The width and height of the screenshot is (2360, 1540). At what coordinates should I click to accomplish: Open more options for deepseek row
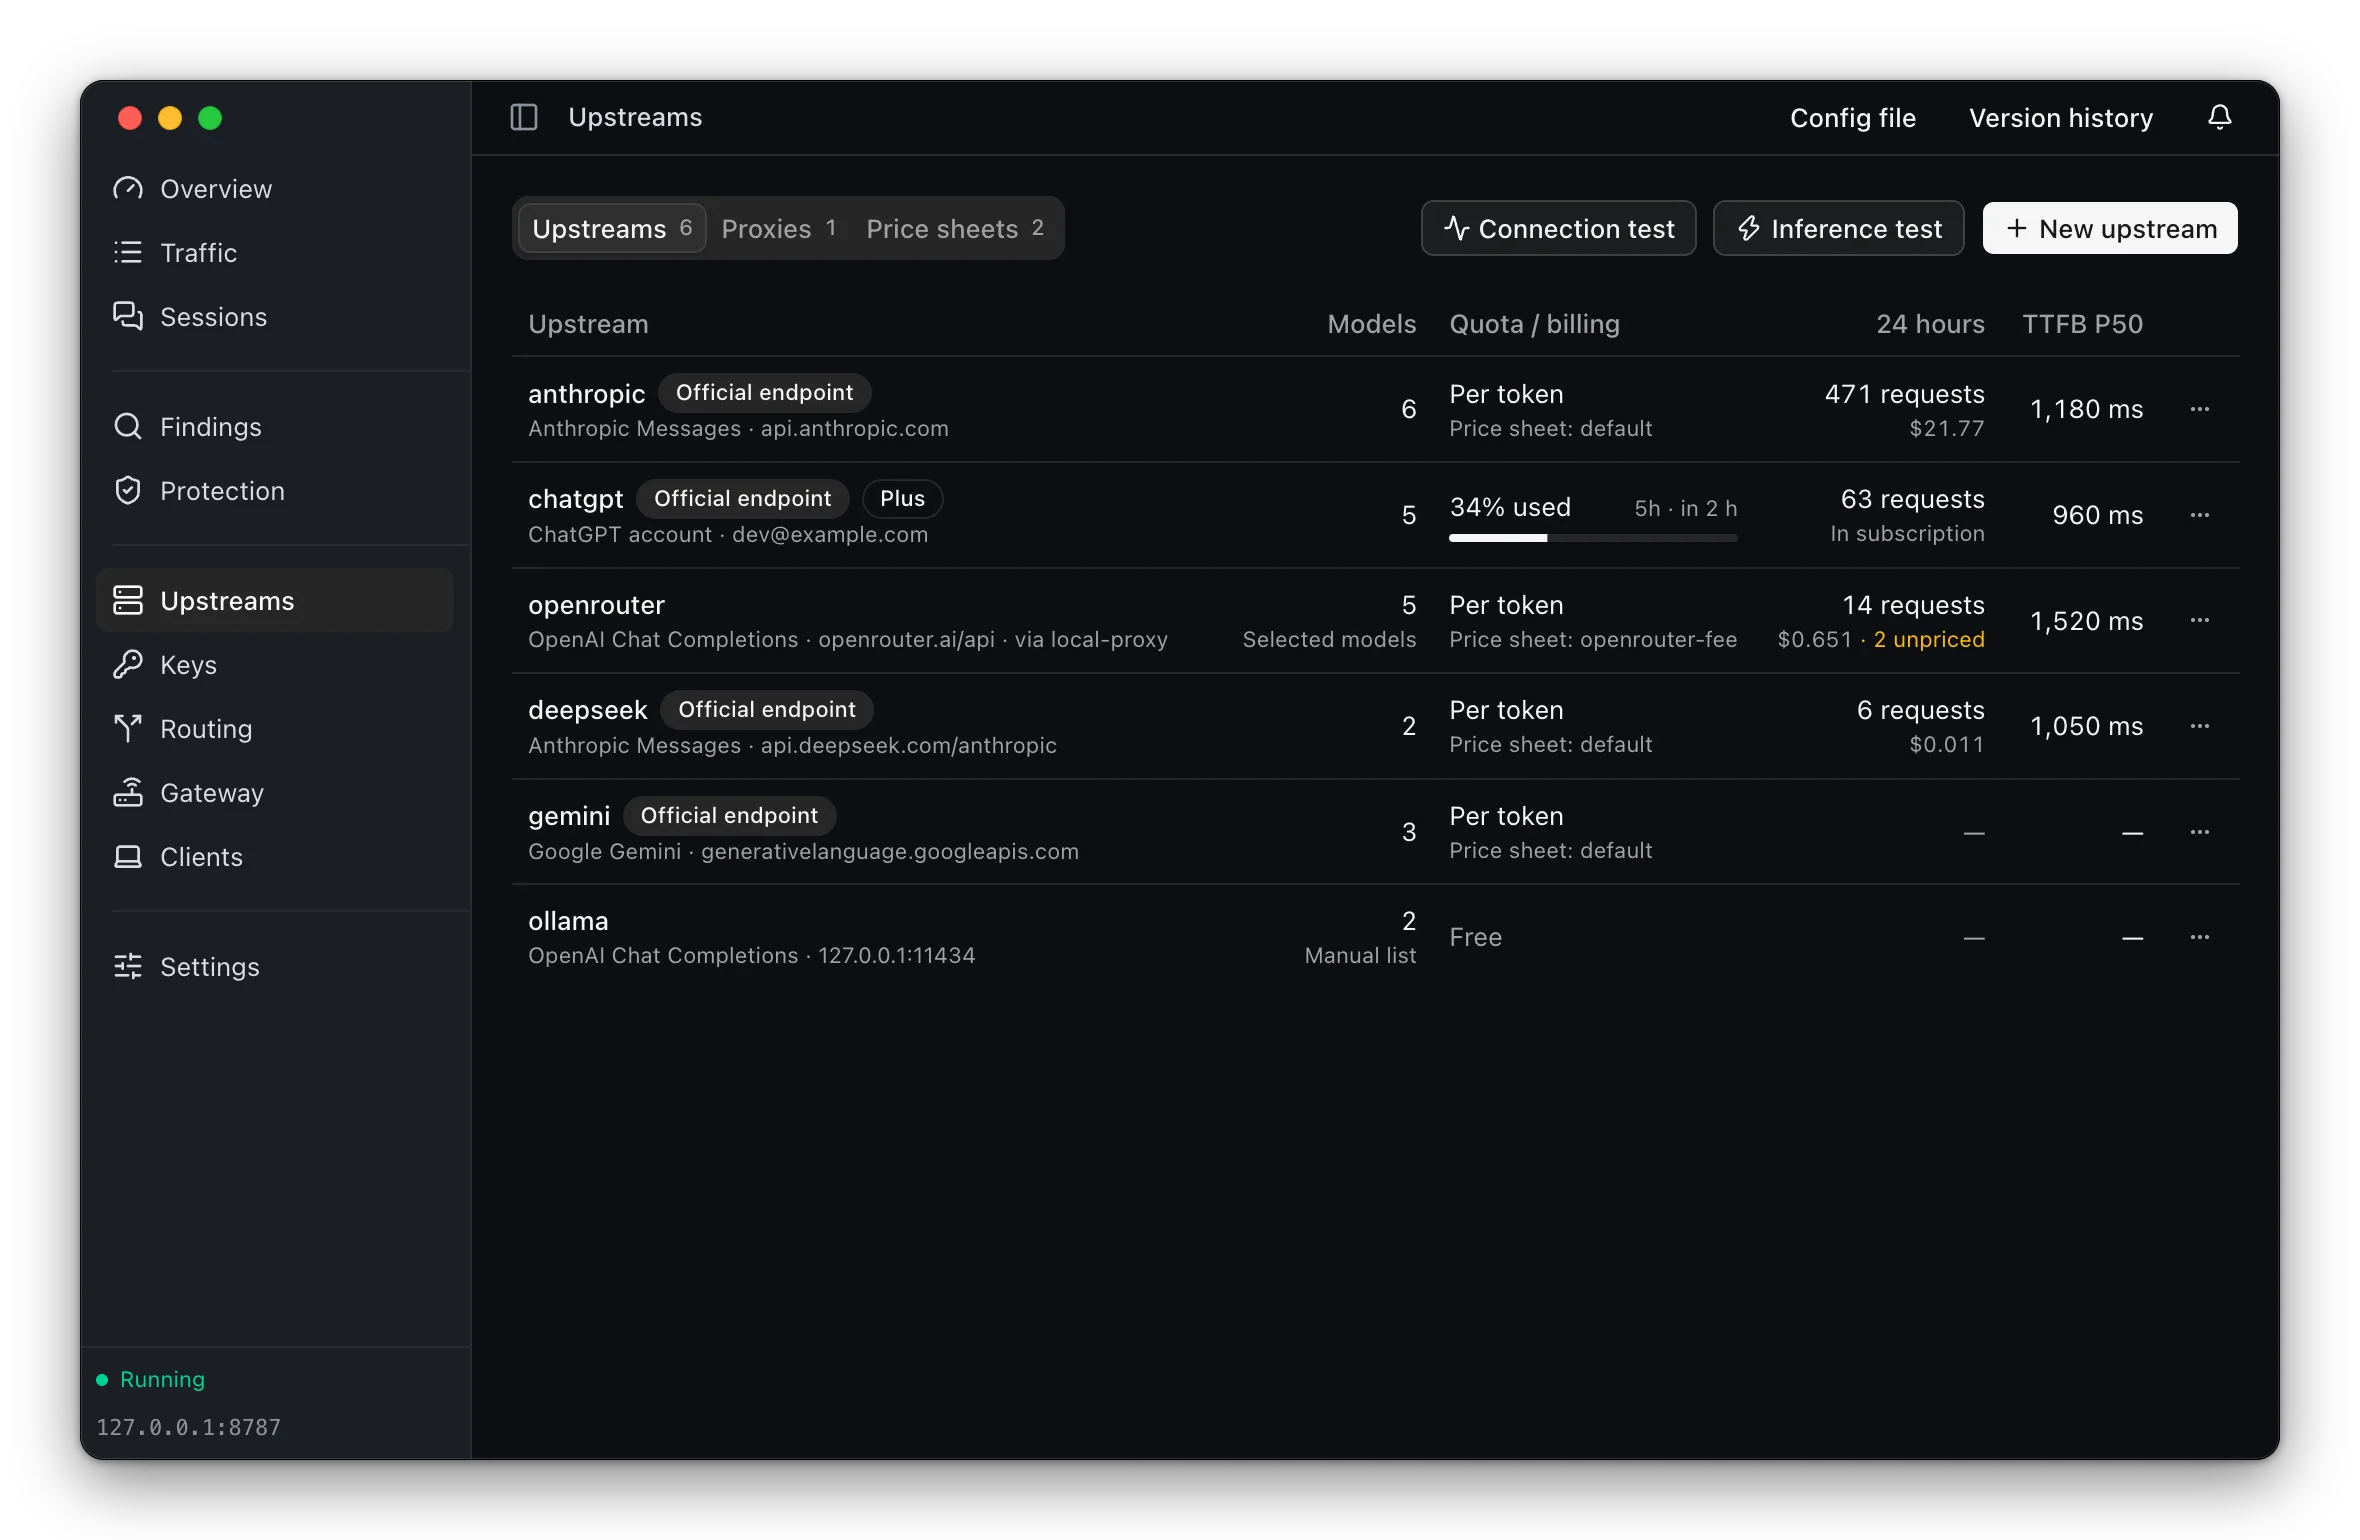pos(2200,727)
